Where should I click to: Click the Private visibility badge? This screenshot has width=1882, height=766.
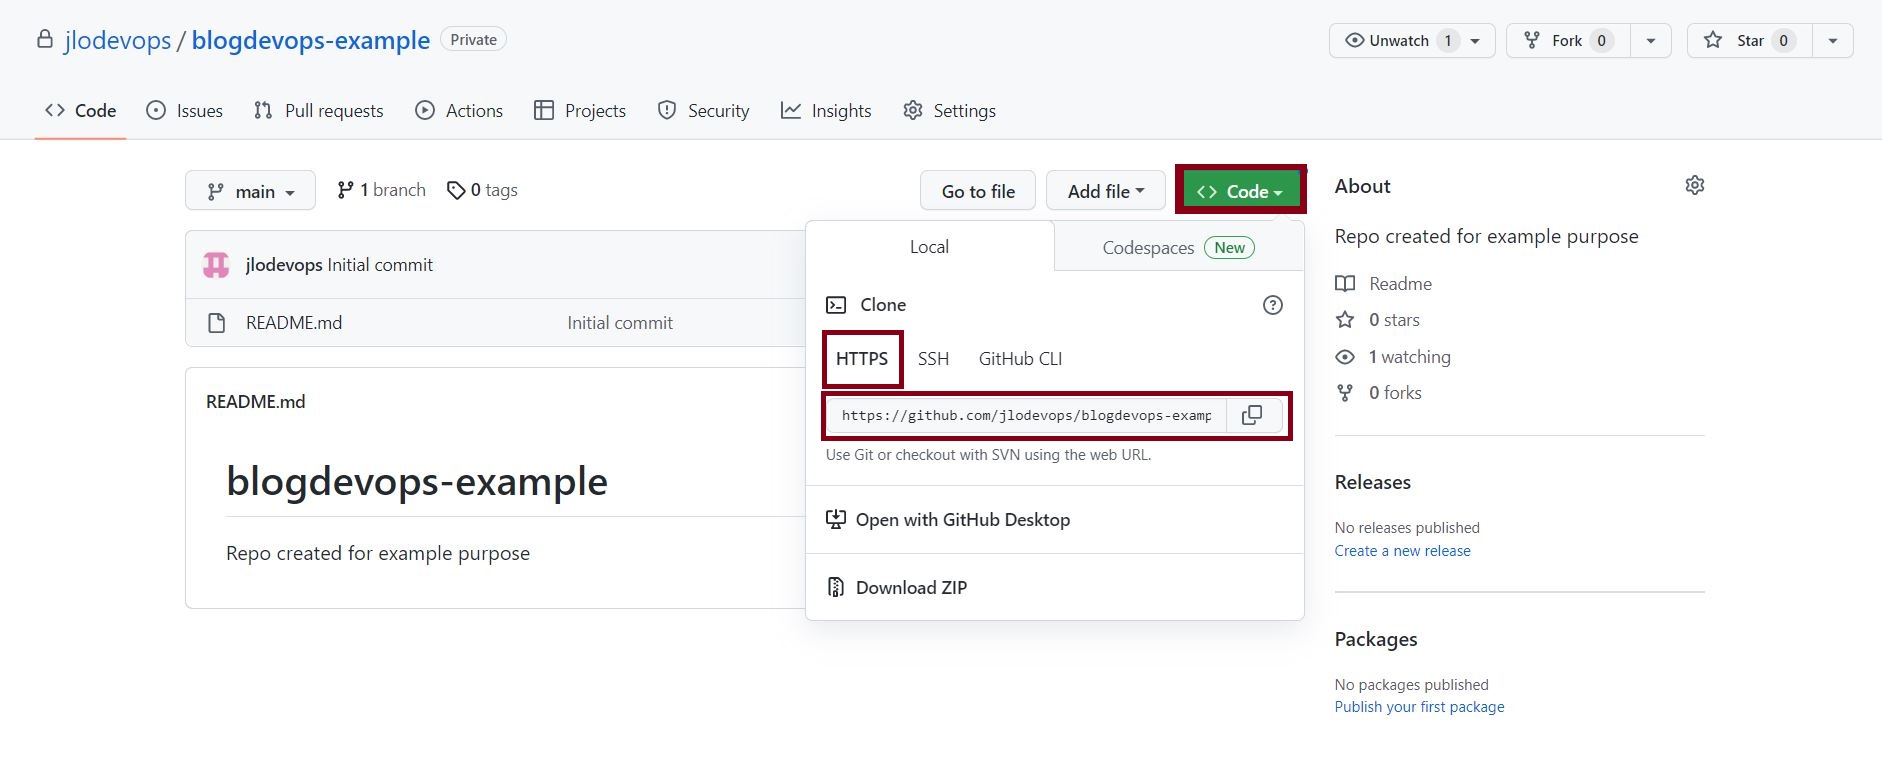[474, 40]
